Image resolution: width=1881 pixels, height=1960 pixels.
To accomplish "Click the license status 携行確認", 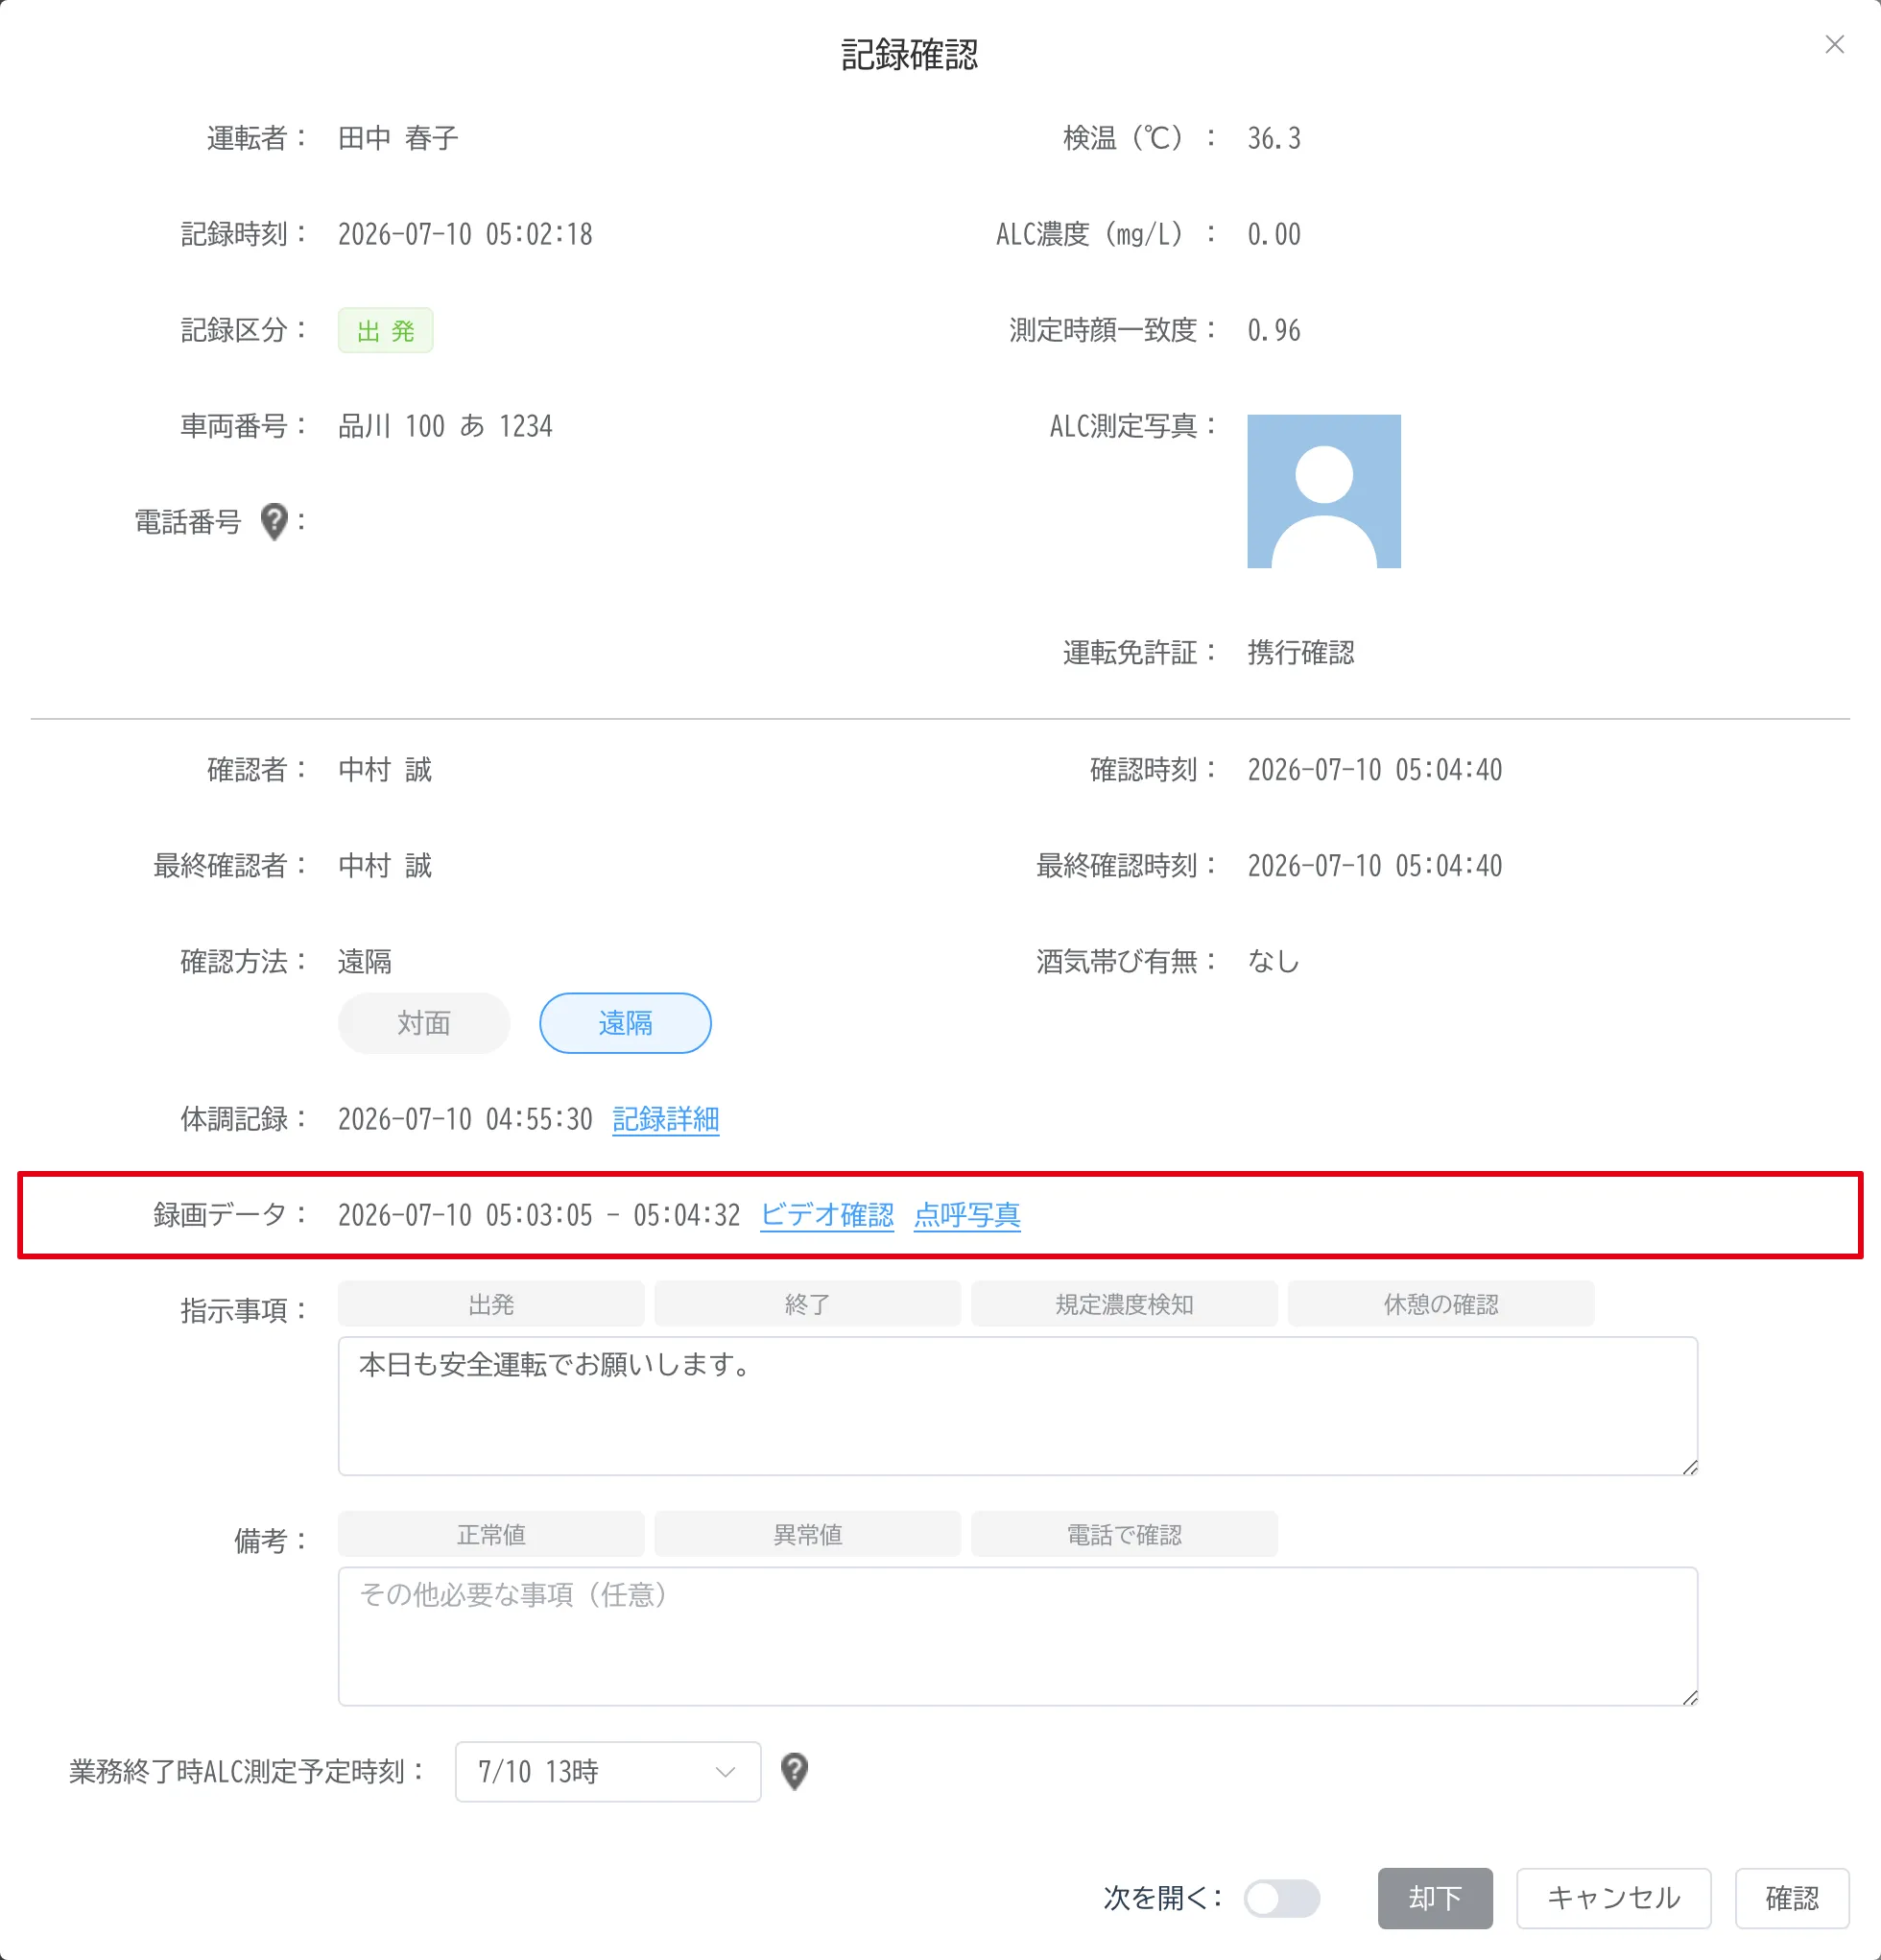I will point(1301,652).
